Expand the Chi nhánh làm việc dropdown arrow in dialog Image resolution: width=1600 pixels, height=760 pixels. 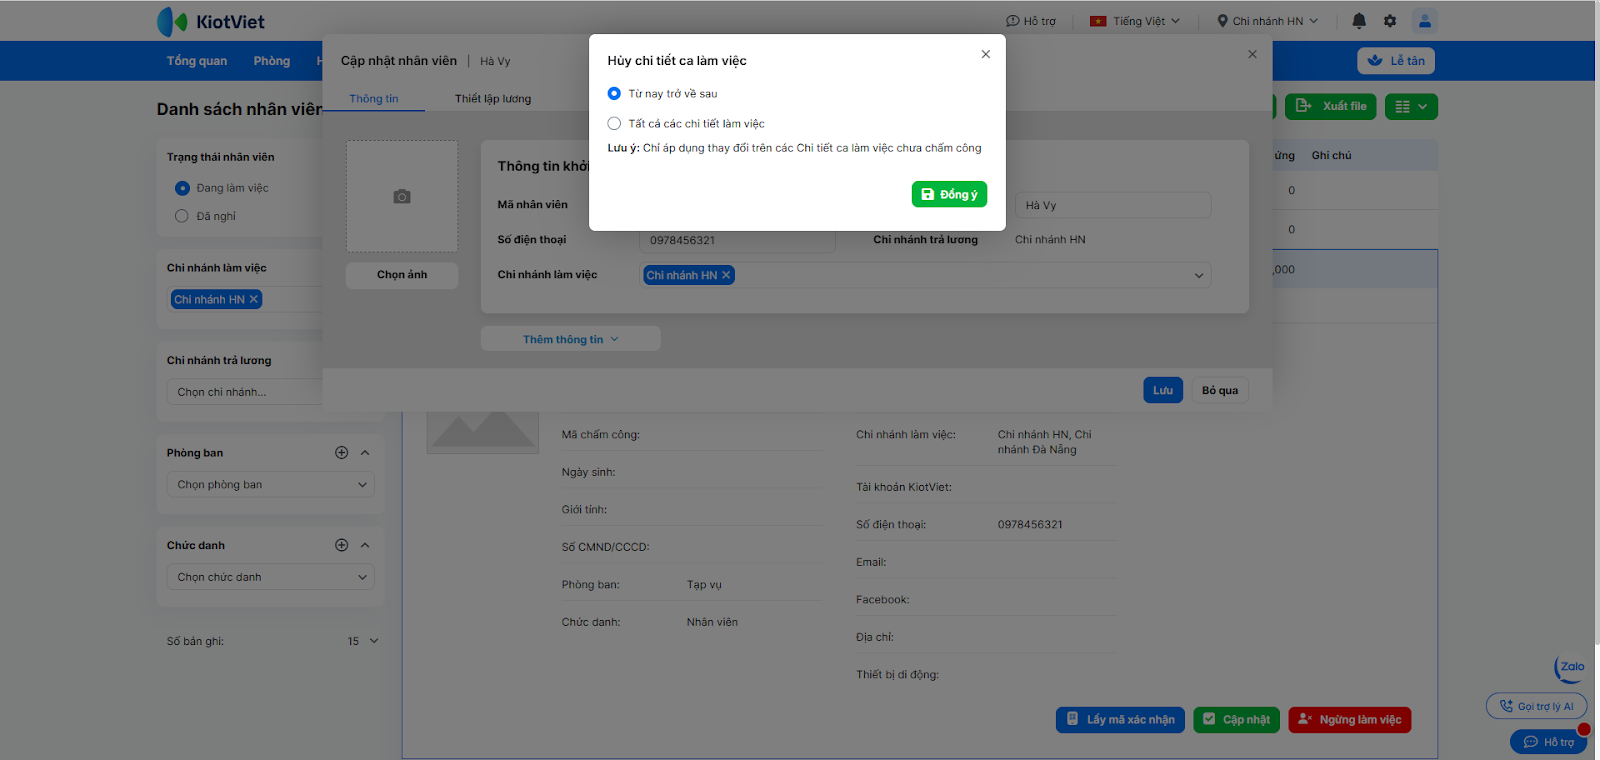point(1199,275)
